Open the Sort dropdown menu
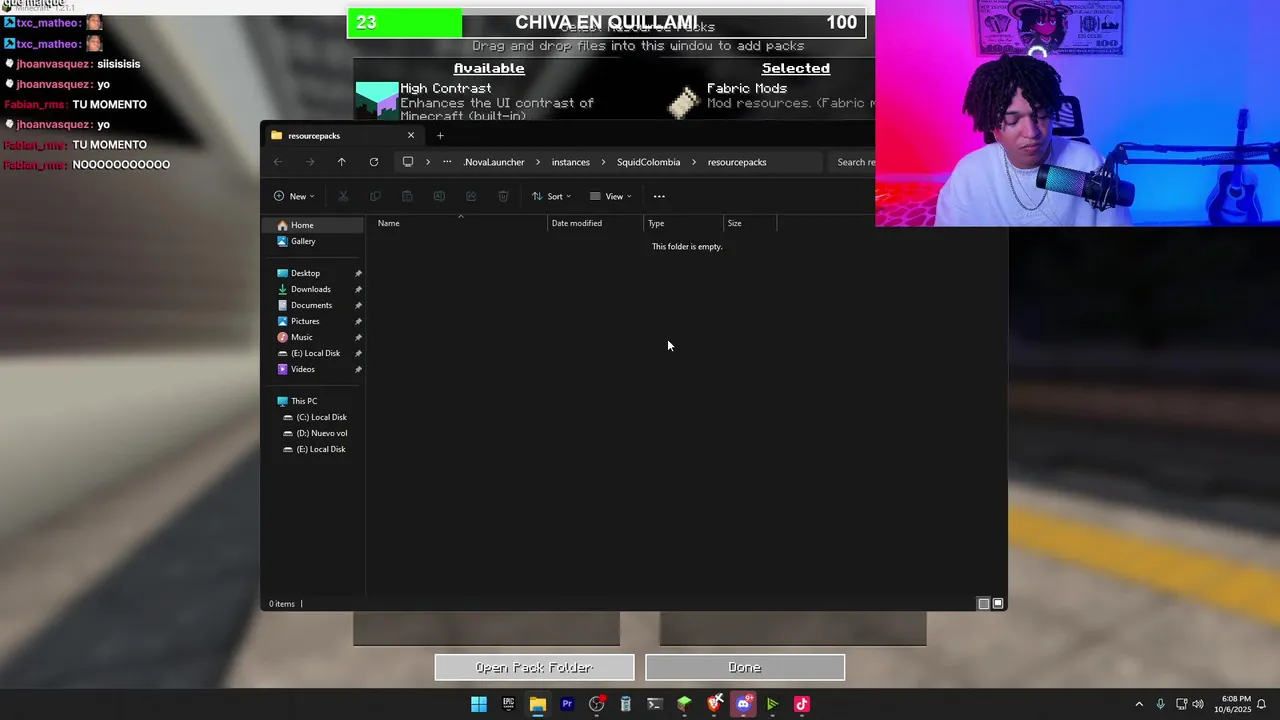The height and width of the screenshot is (720, 1280). click(x=551, y=196)
